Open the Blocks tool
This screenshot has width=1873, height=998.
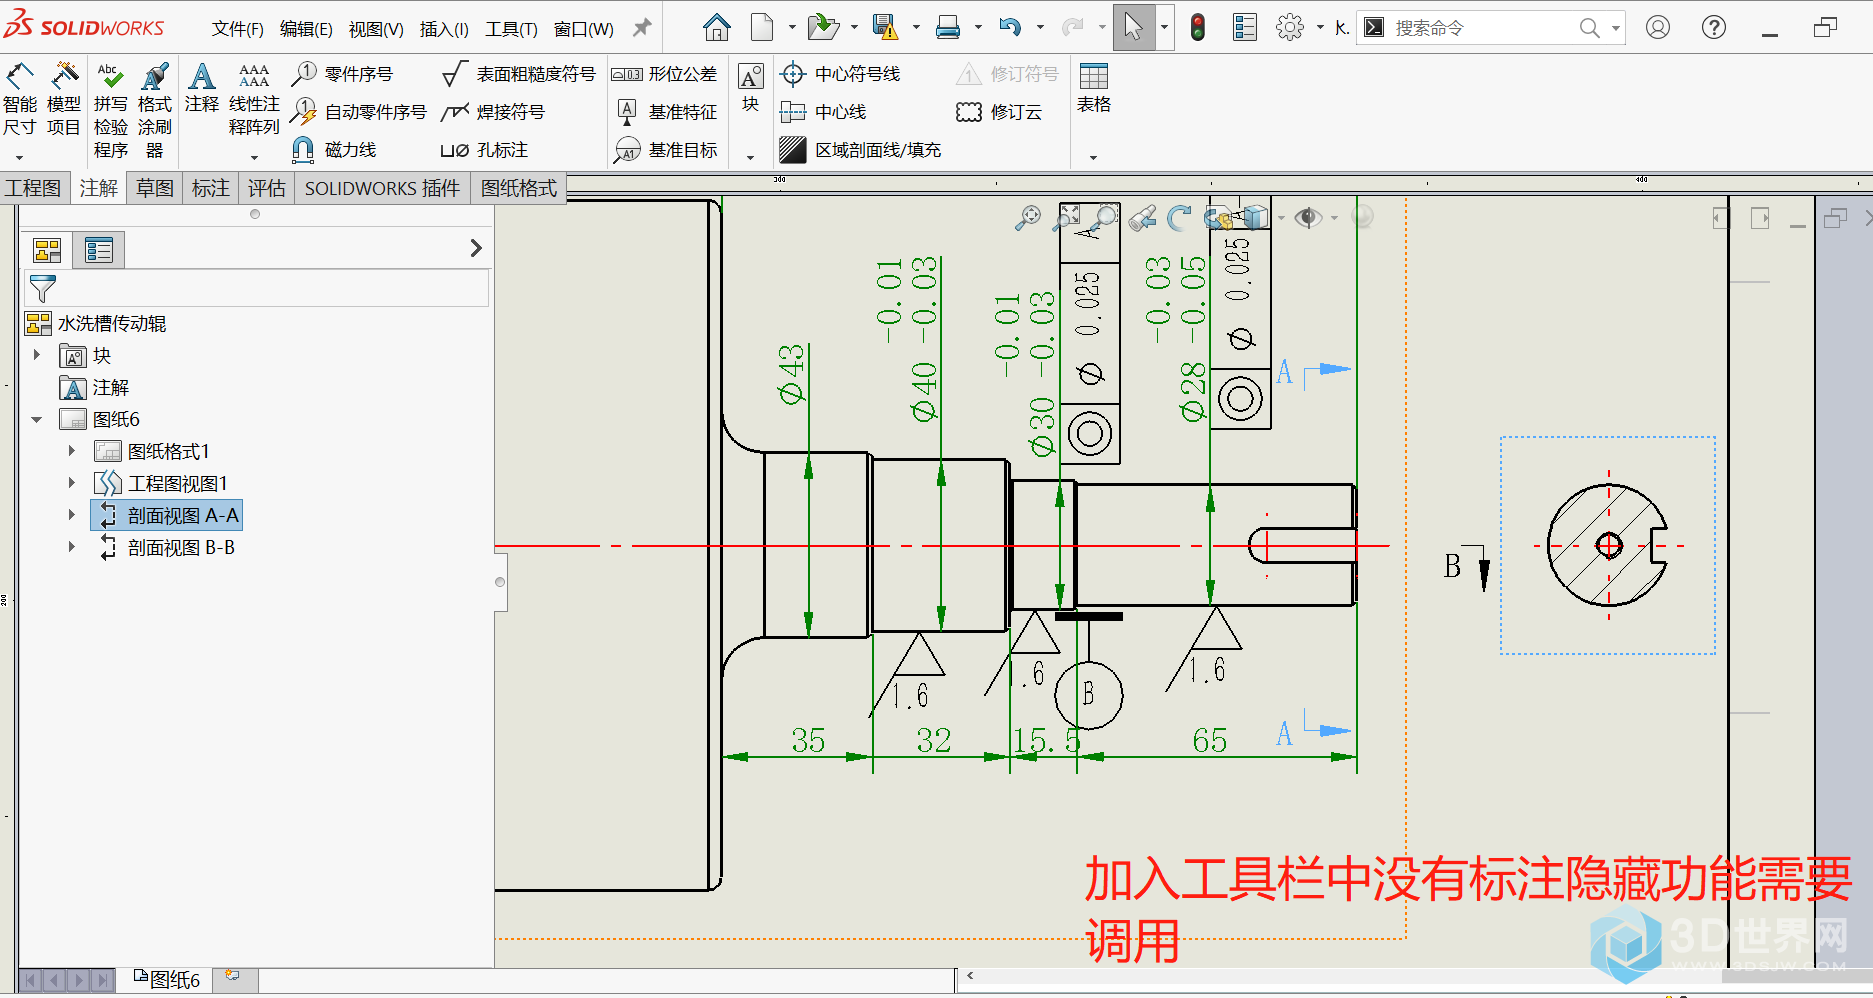[751, 88]
